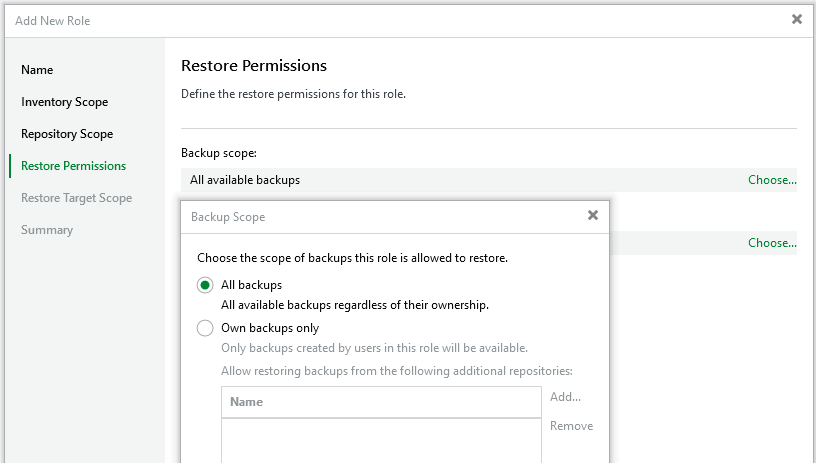Select the Own backups only option
This screenshot has width=816, height=463.
click(x=205, y=328)
